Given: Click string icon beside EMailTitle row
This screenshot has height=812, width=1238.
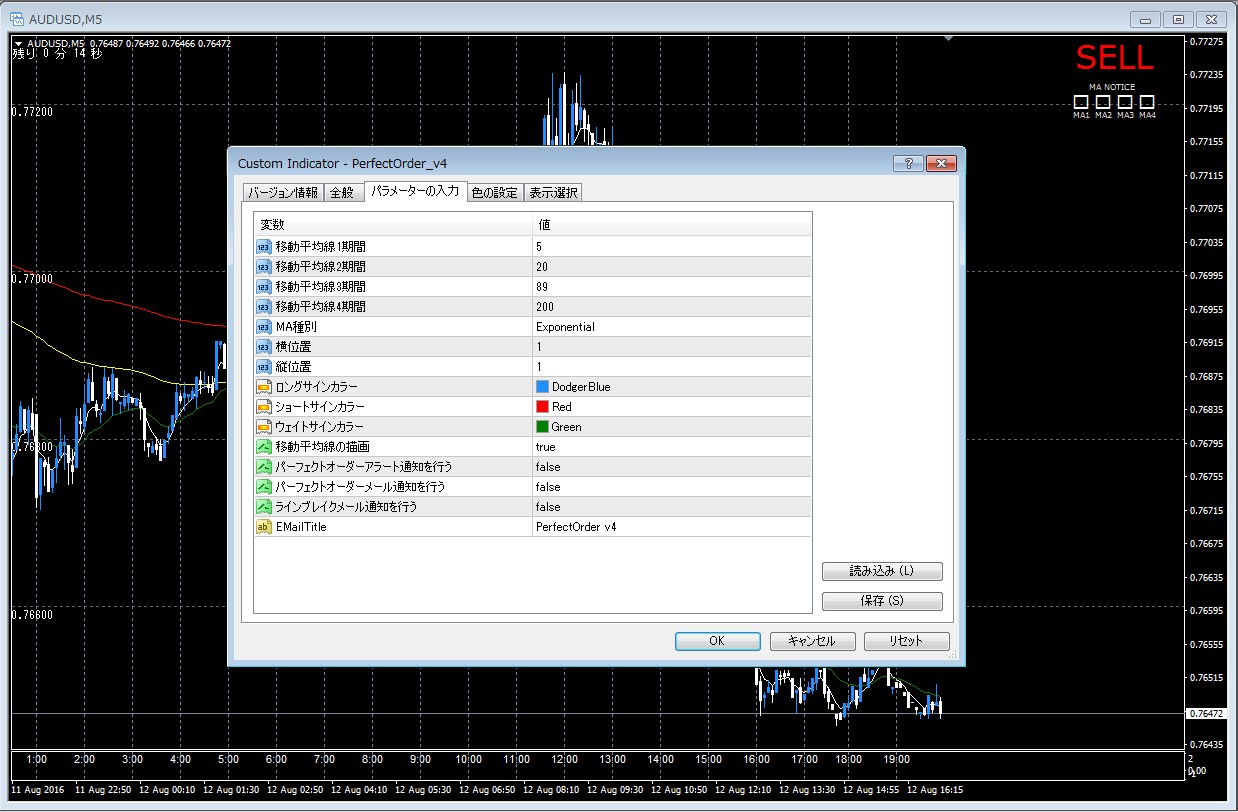Looking at the screenshot, I should pyautogui.click(x=264, y=526).
